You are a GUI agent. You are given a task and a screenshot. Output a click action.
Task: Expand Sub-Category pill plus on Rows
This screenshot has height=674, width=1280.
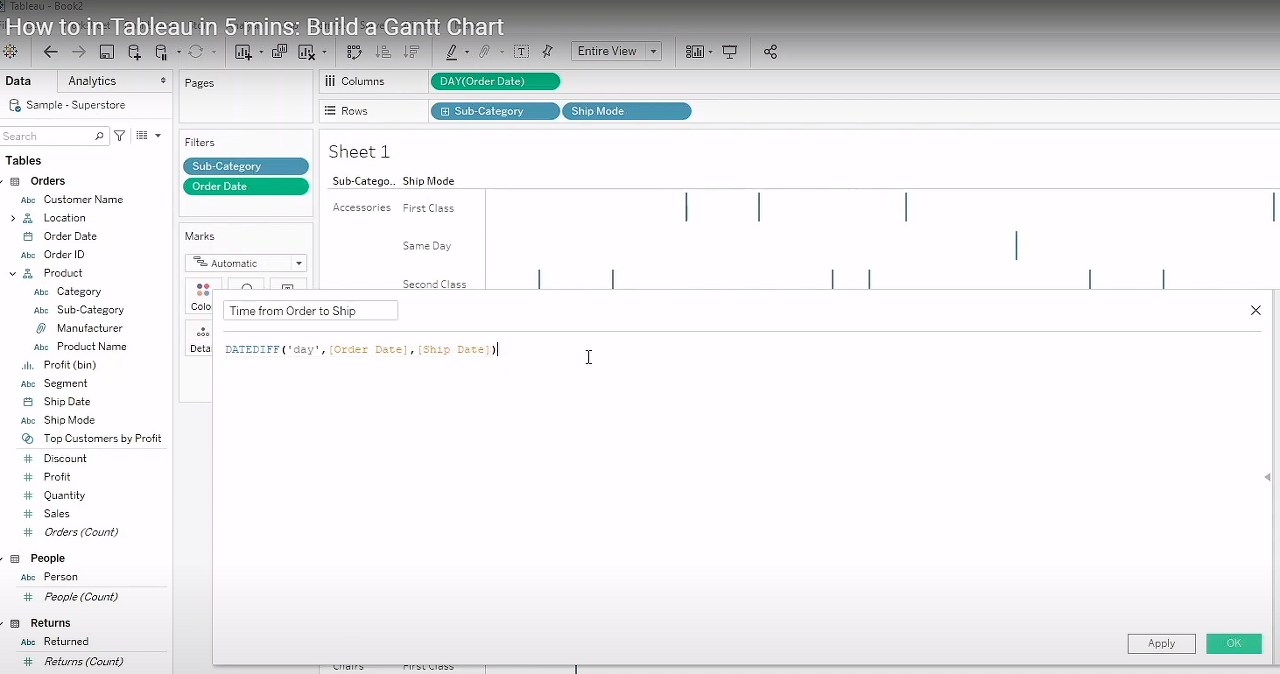[444, 111]
